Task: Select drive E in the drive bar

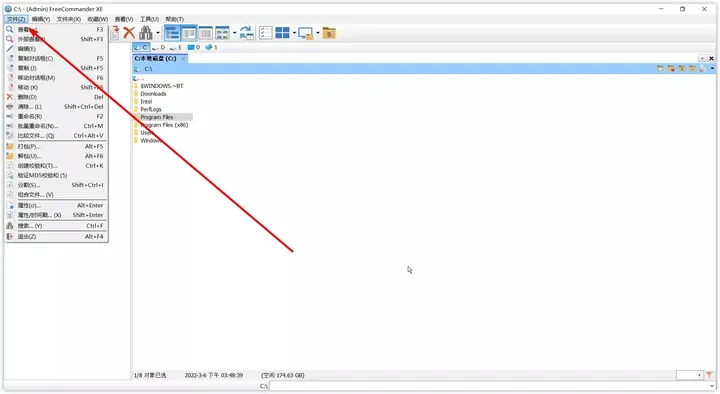Action: (176, 47)
